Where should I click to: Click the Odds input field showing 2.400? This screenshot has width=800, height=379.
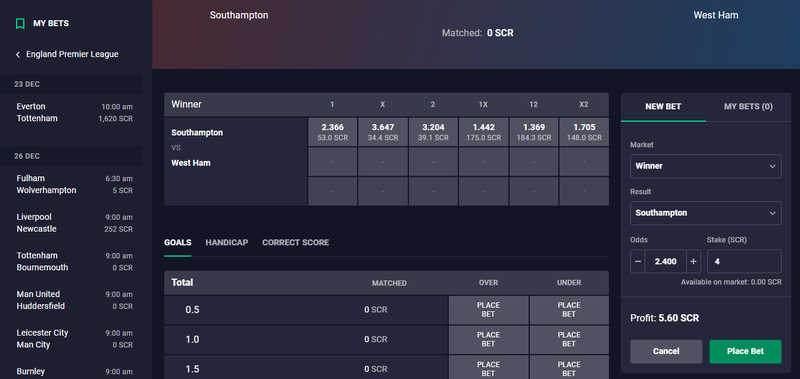[665, 261]
